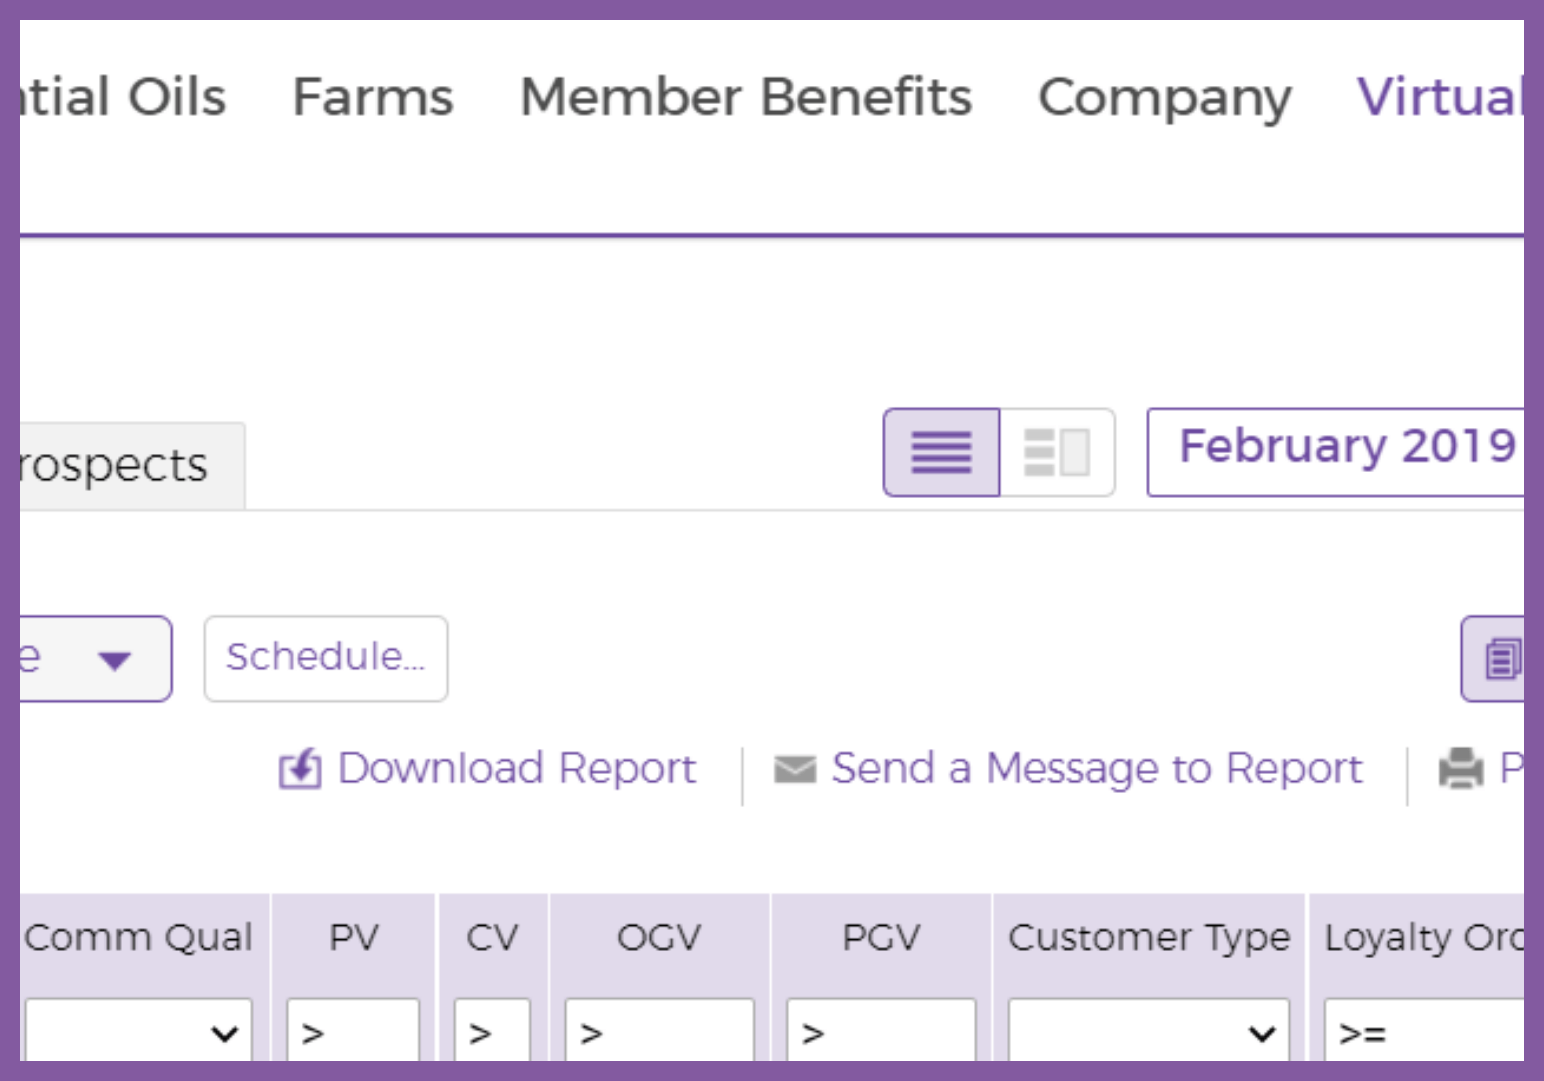Image resolution: width=1544 pixels, height=1081 pixels.
Task: Click the Schedule... button
Action: tap(326, 658)
